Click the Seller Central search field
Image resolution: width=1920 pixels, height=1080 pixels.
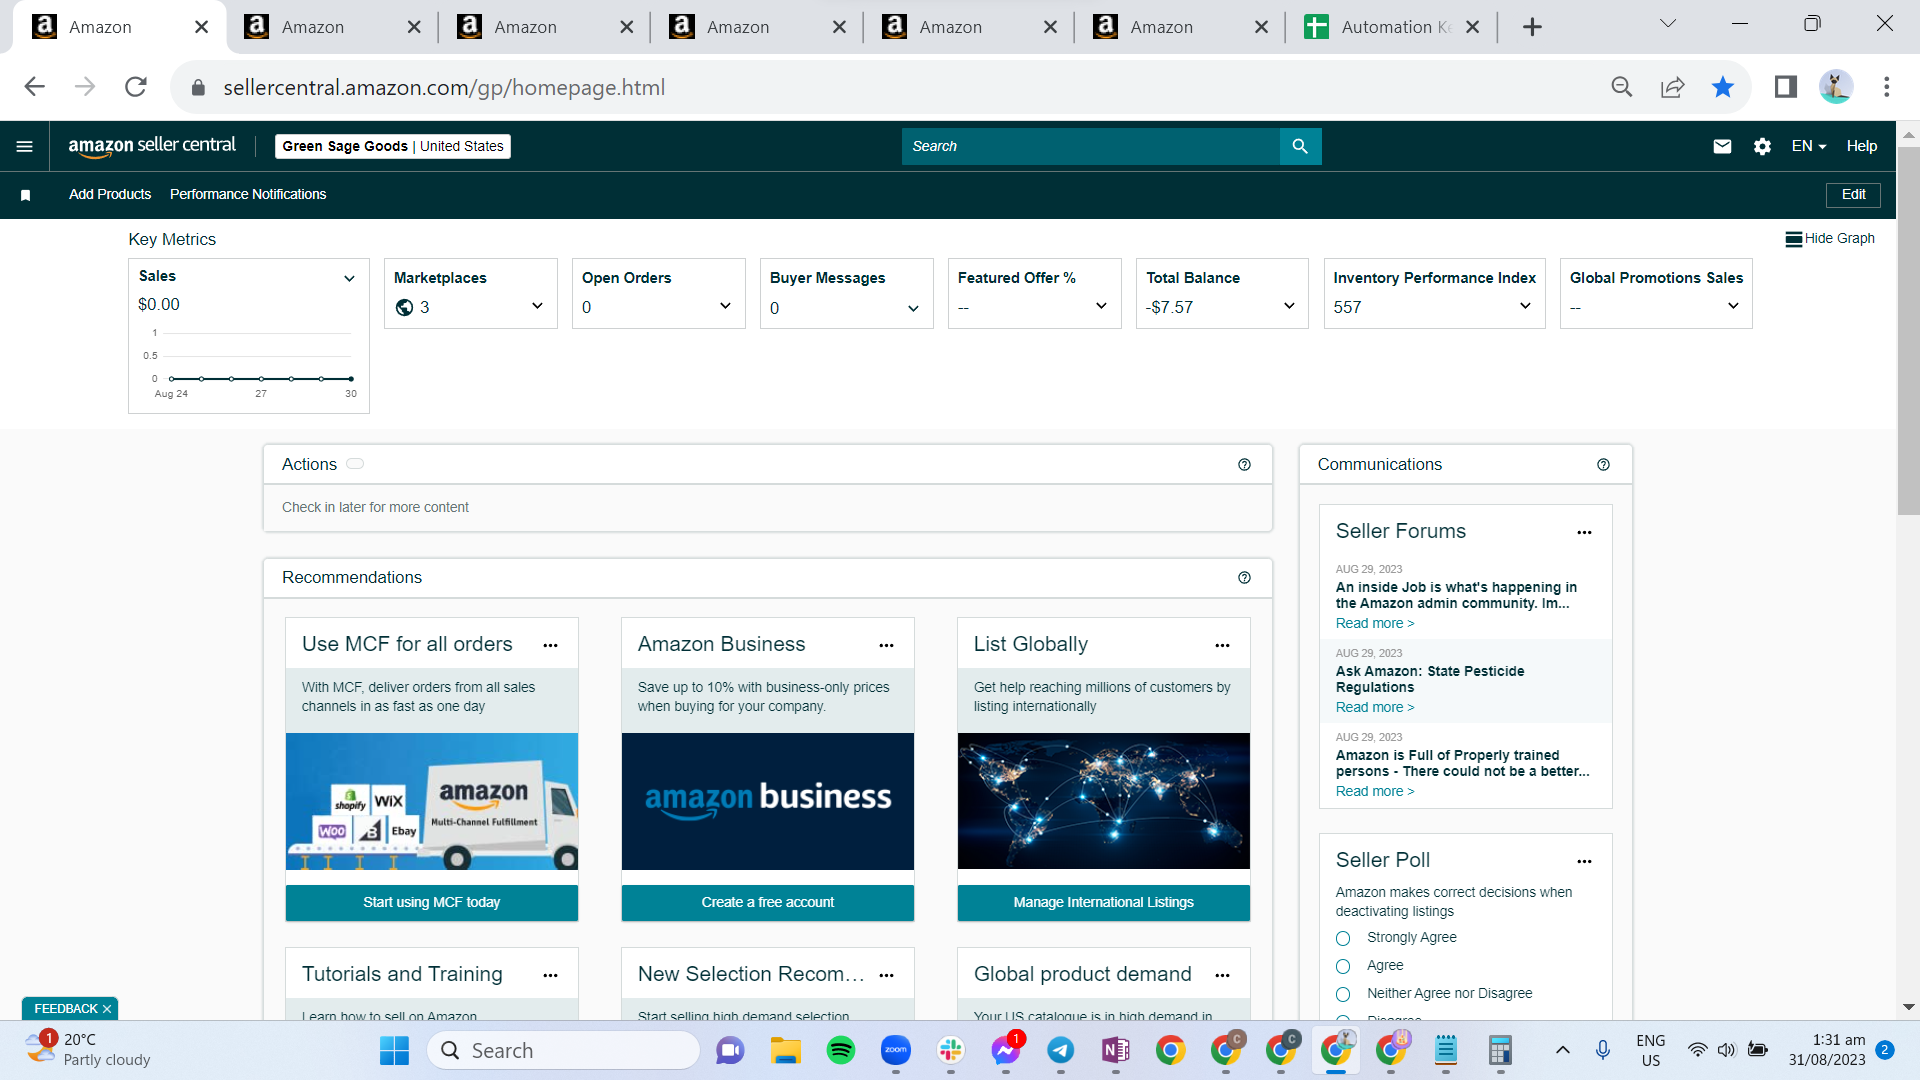1091,146
